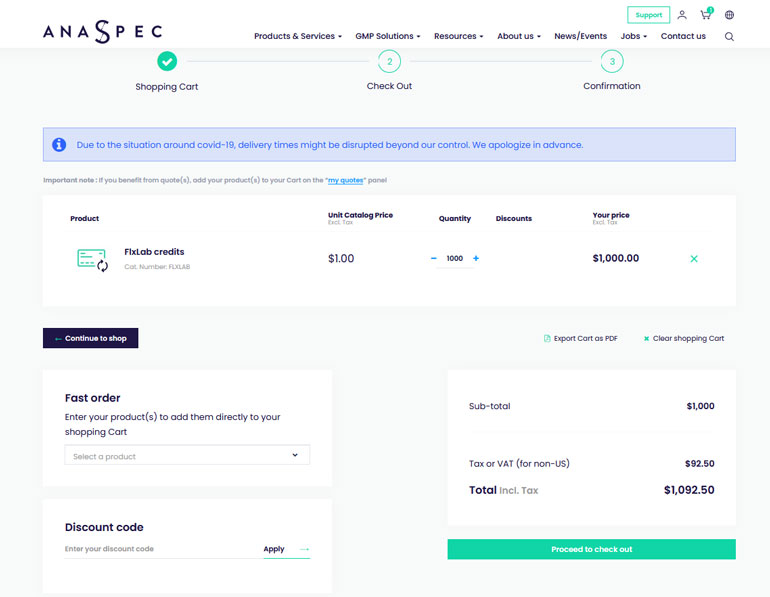Click the Check Out step label
This screenshot has height=597, width=770.
(389, 86)
